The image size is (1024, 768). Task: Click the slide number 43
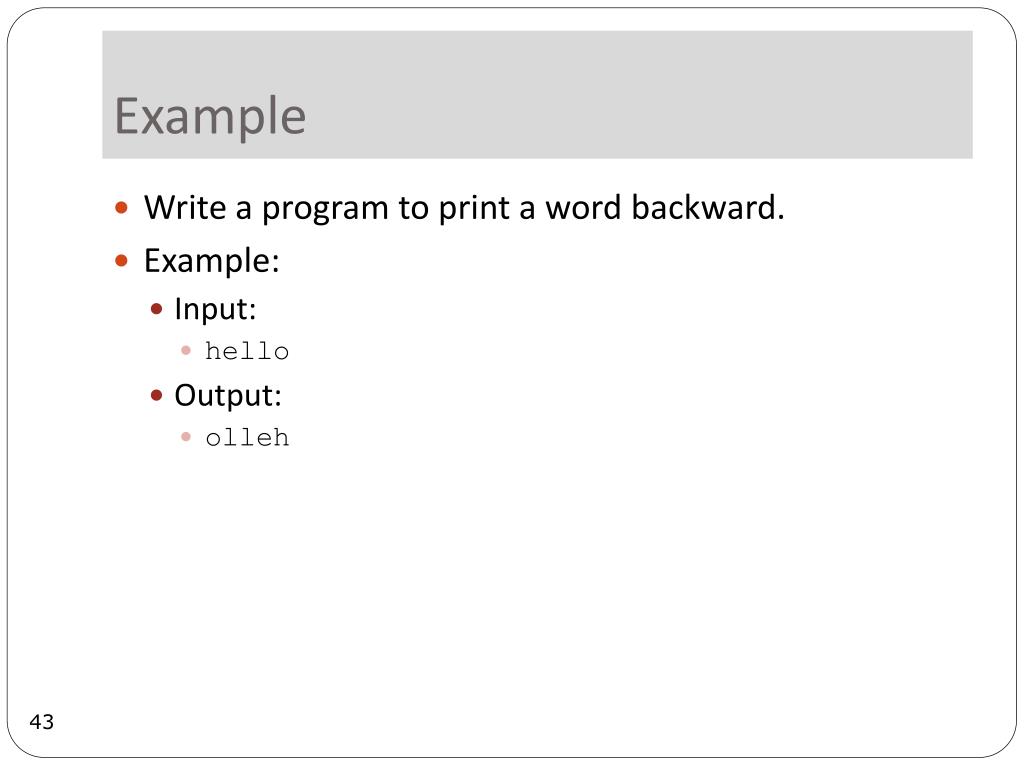tap(42, 722)
